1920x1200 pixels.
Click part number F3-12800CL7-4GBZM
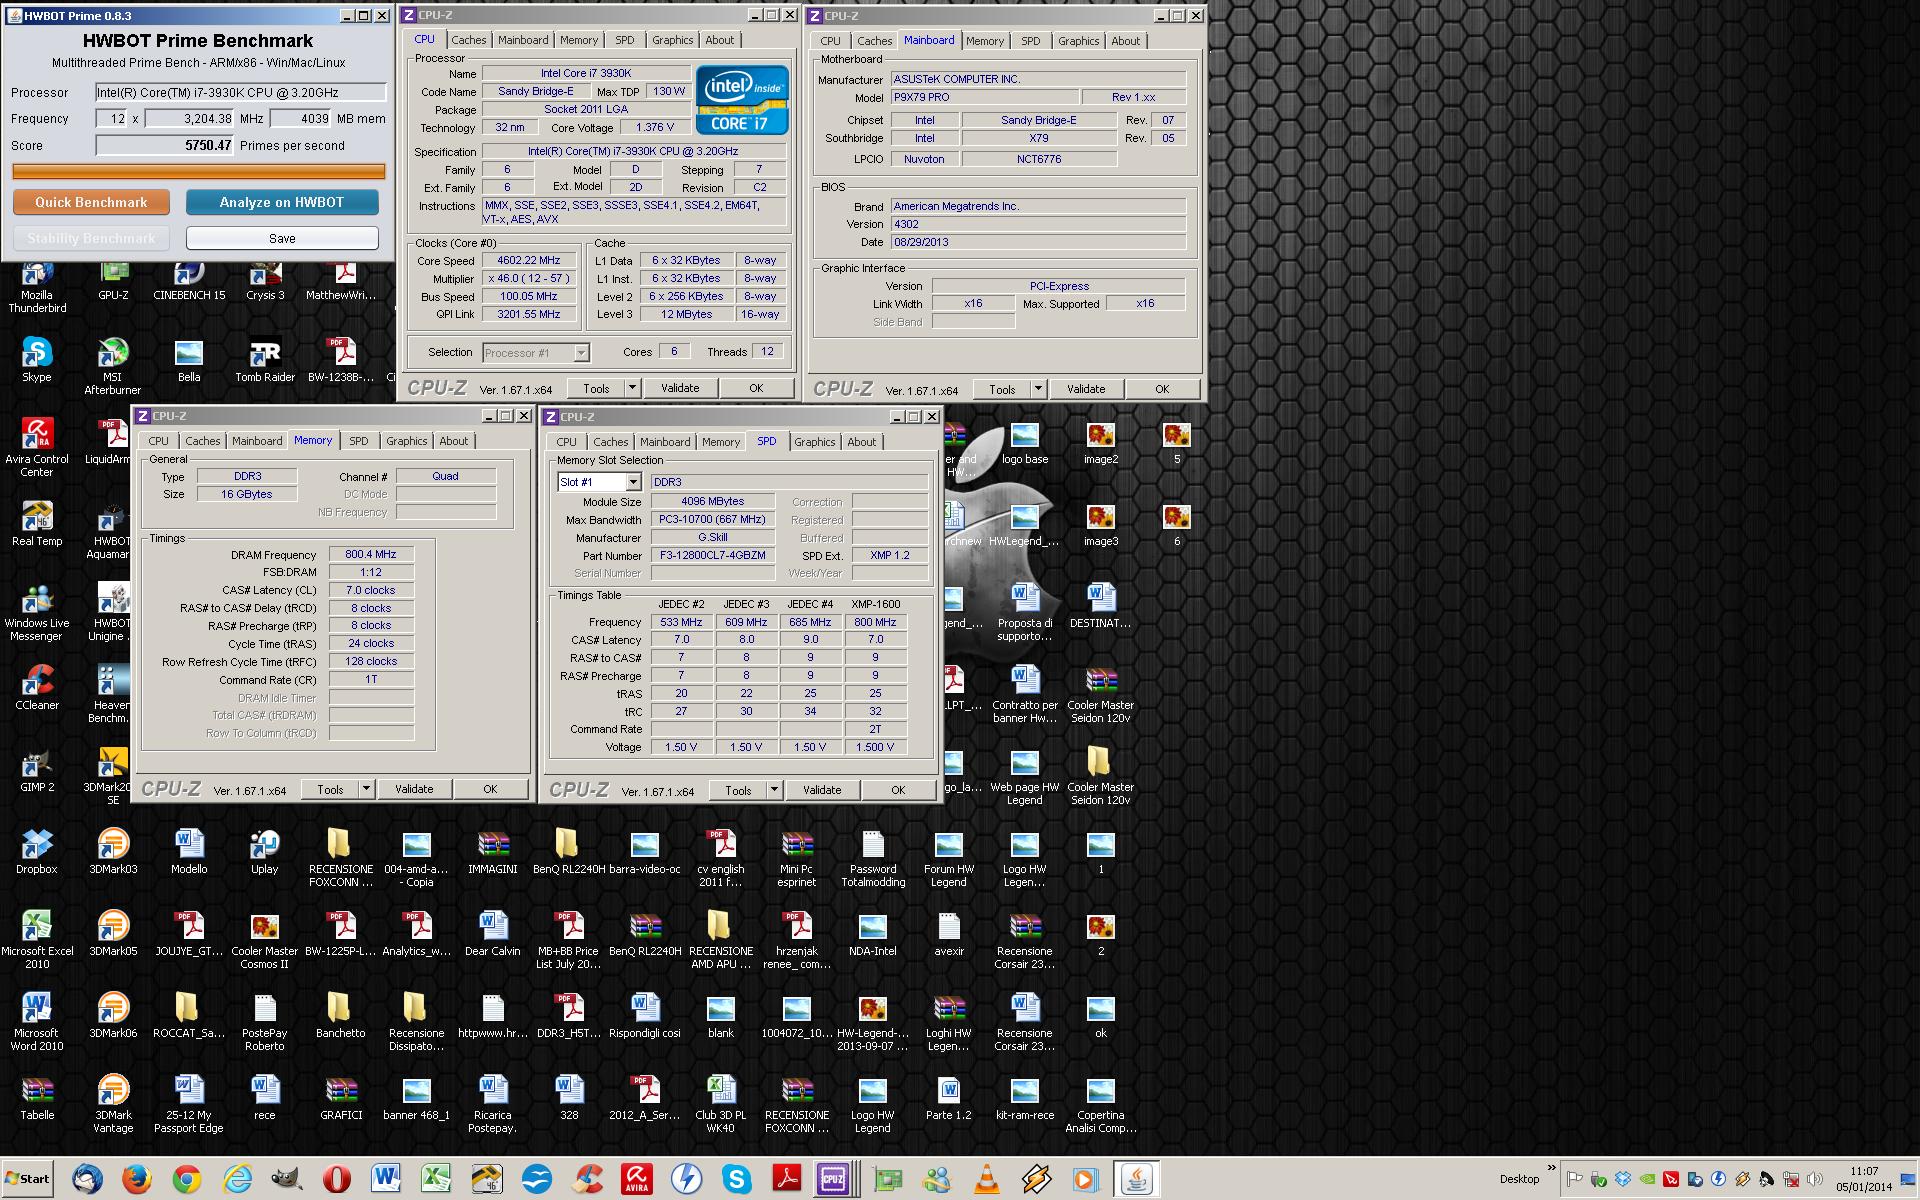pos(712,555)
